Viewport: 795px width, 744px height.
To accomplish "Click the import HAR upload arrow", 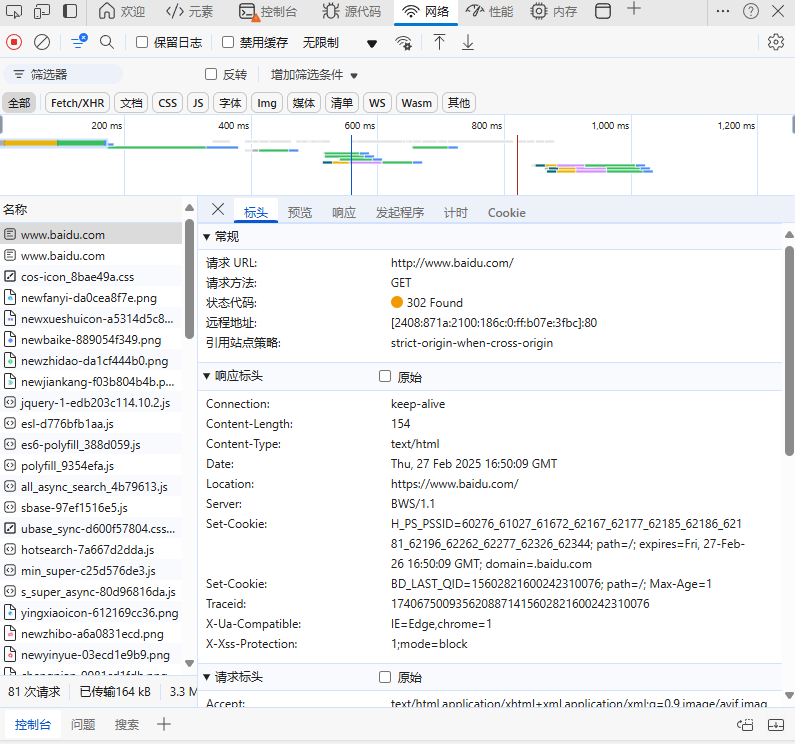I will (439, 42).
